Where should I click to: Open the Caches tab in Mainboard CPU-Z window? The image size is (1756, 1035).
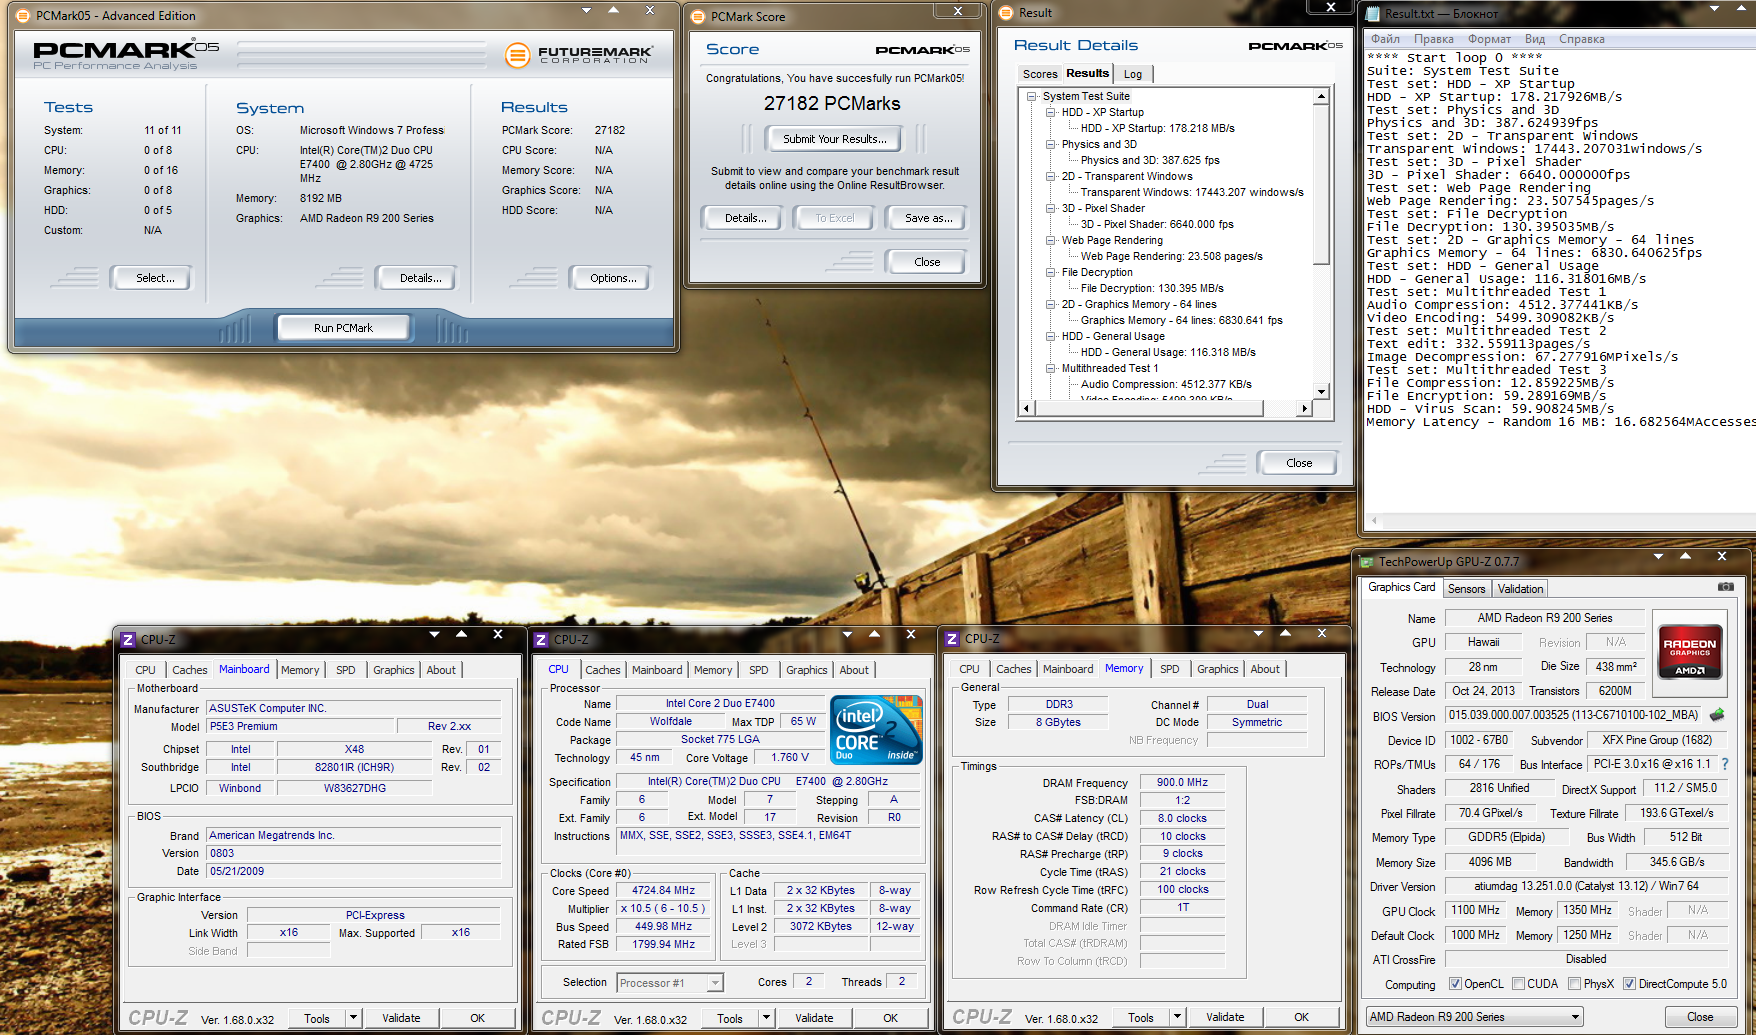(x=190, y=671)
